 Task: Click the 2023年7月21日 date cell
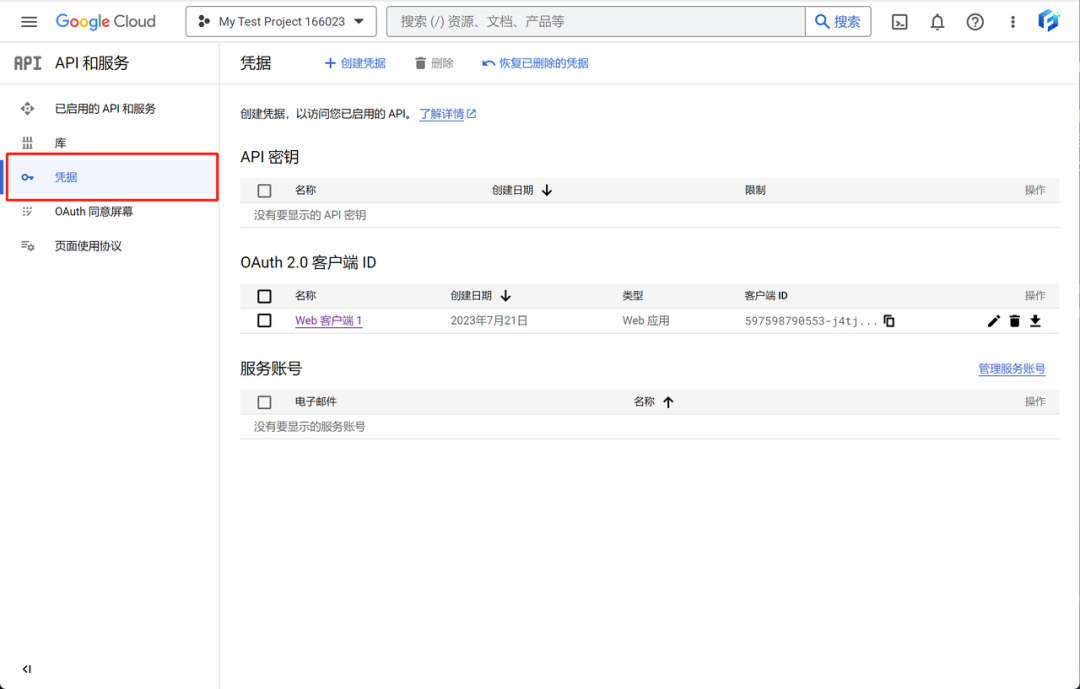click(489, 320)
